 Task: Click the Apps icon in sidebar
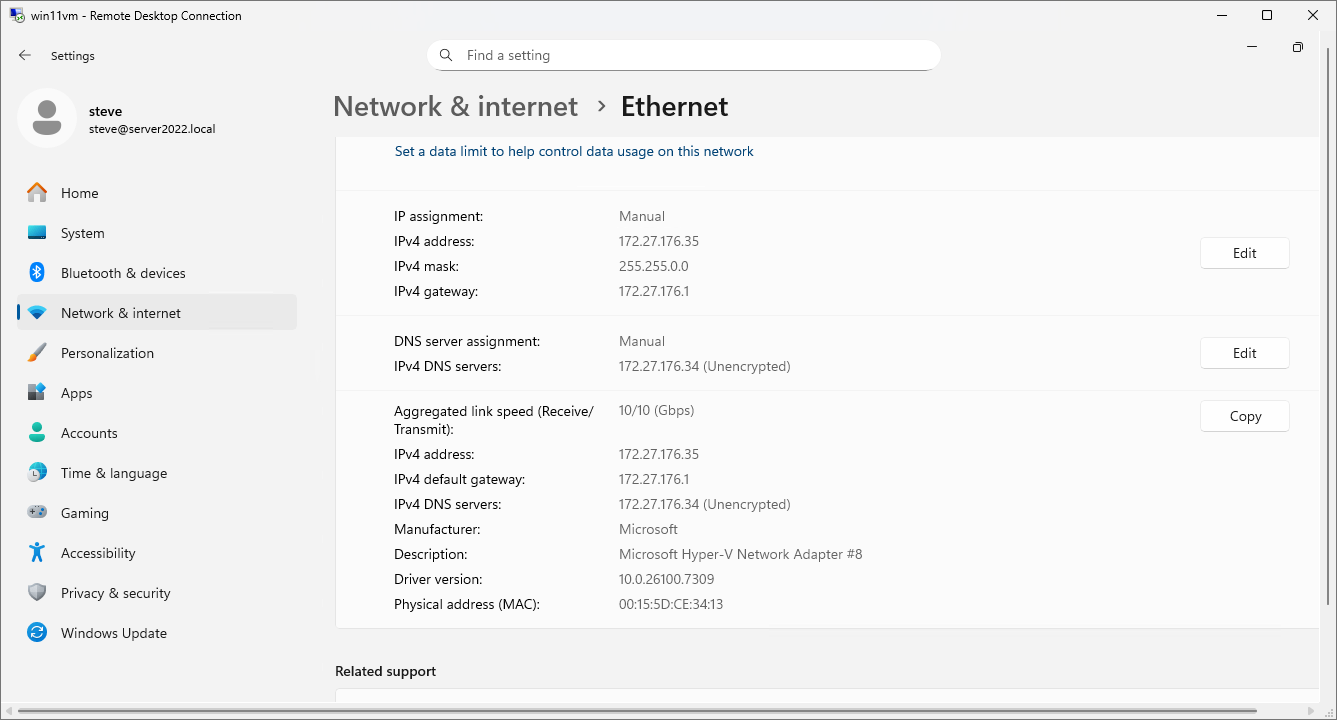37,393
